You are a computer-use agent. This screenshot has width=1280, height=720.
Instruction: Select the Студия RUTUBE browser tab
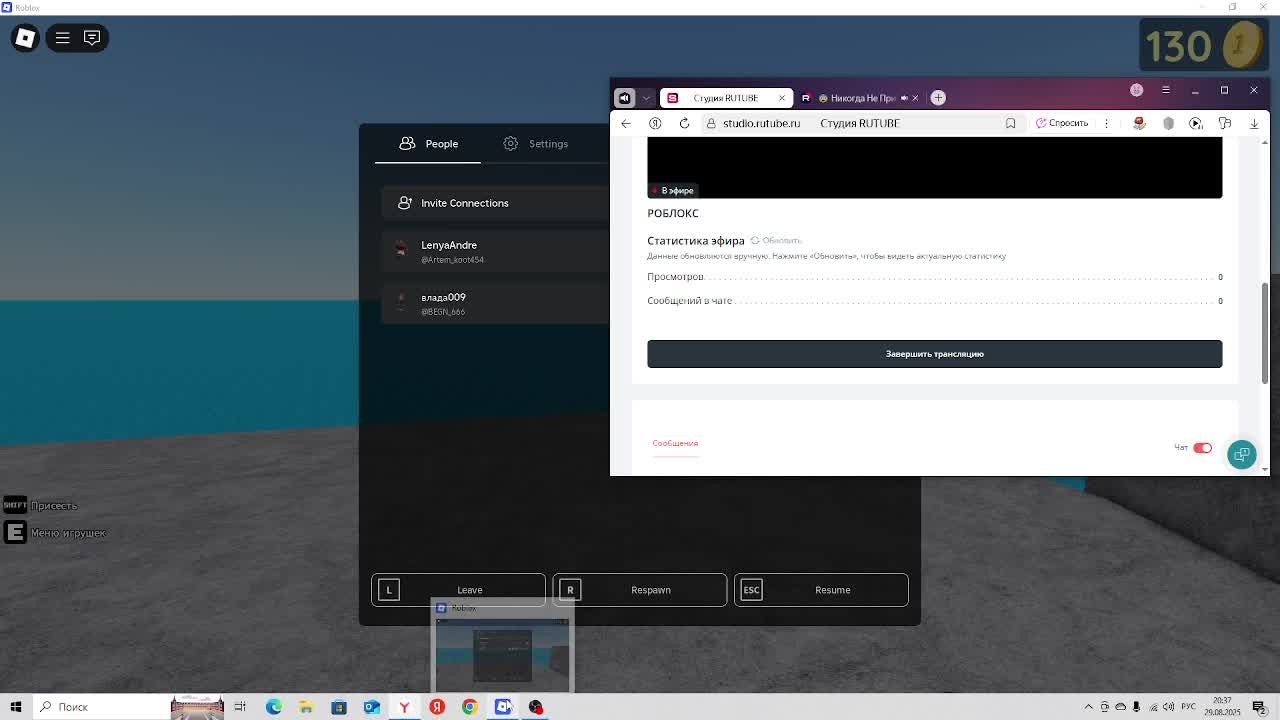(726, 98)
